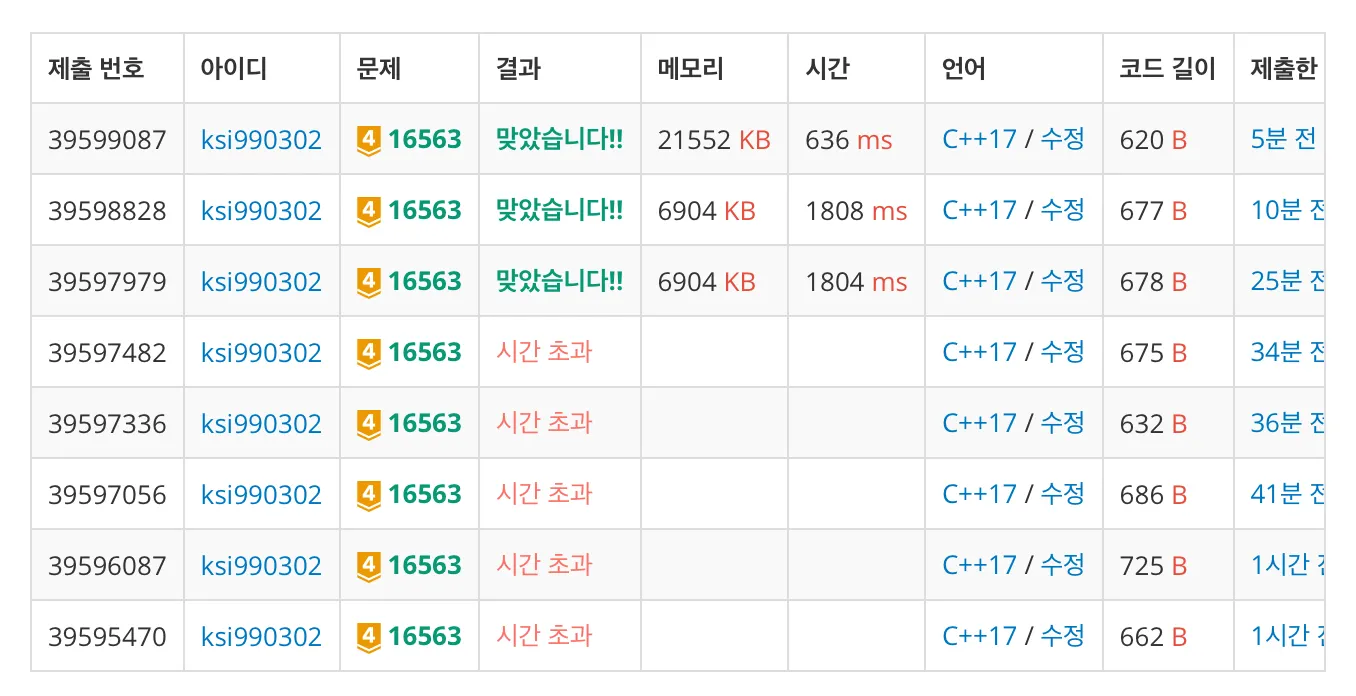
Task: Open problem 16563 link in row 39597979
Action: coord(425,282)
